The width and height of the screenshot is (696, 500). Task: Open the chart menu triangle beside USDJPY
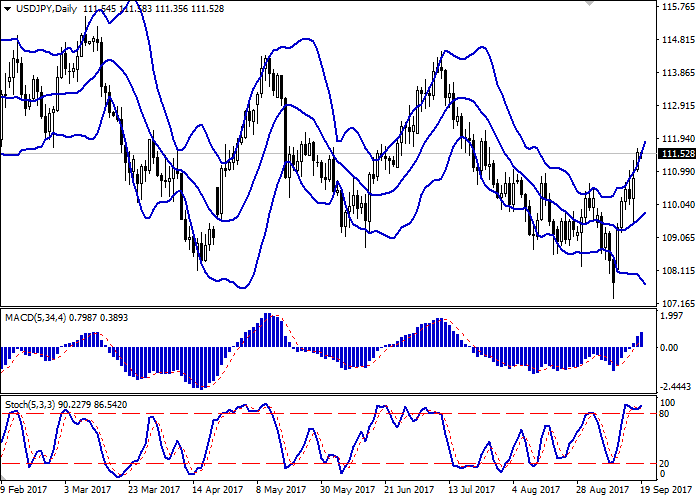click(x=8, y=9)
